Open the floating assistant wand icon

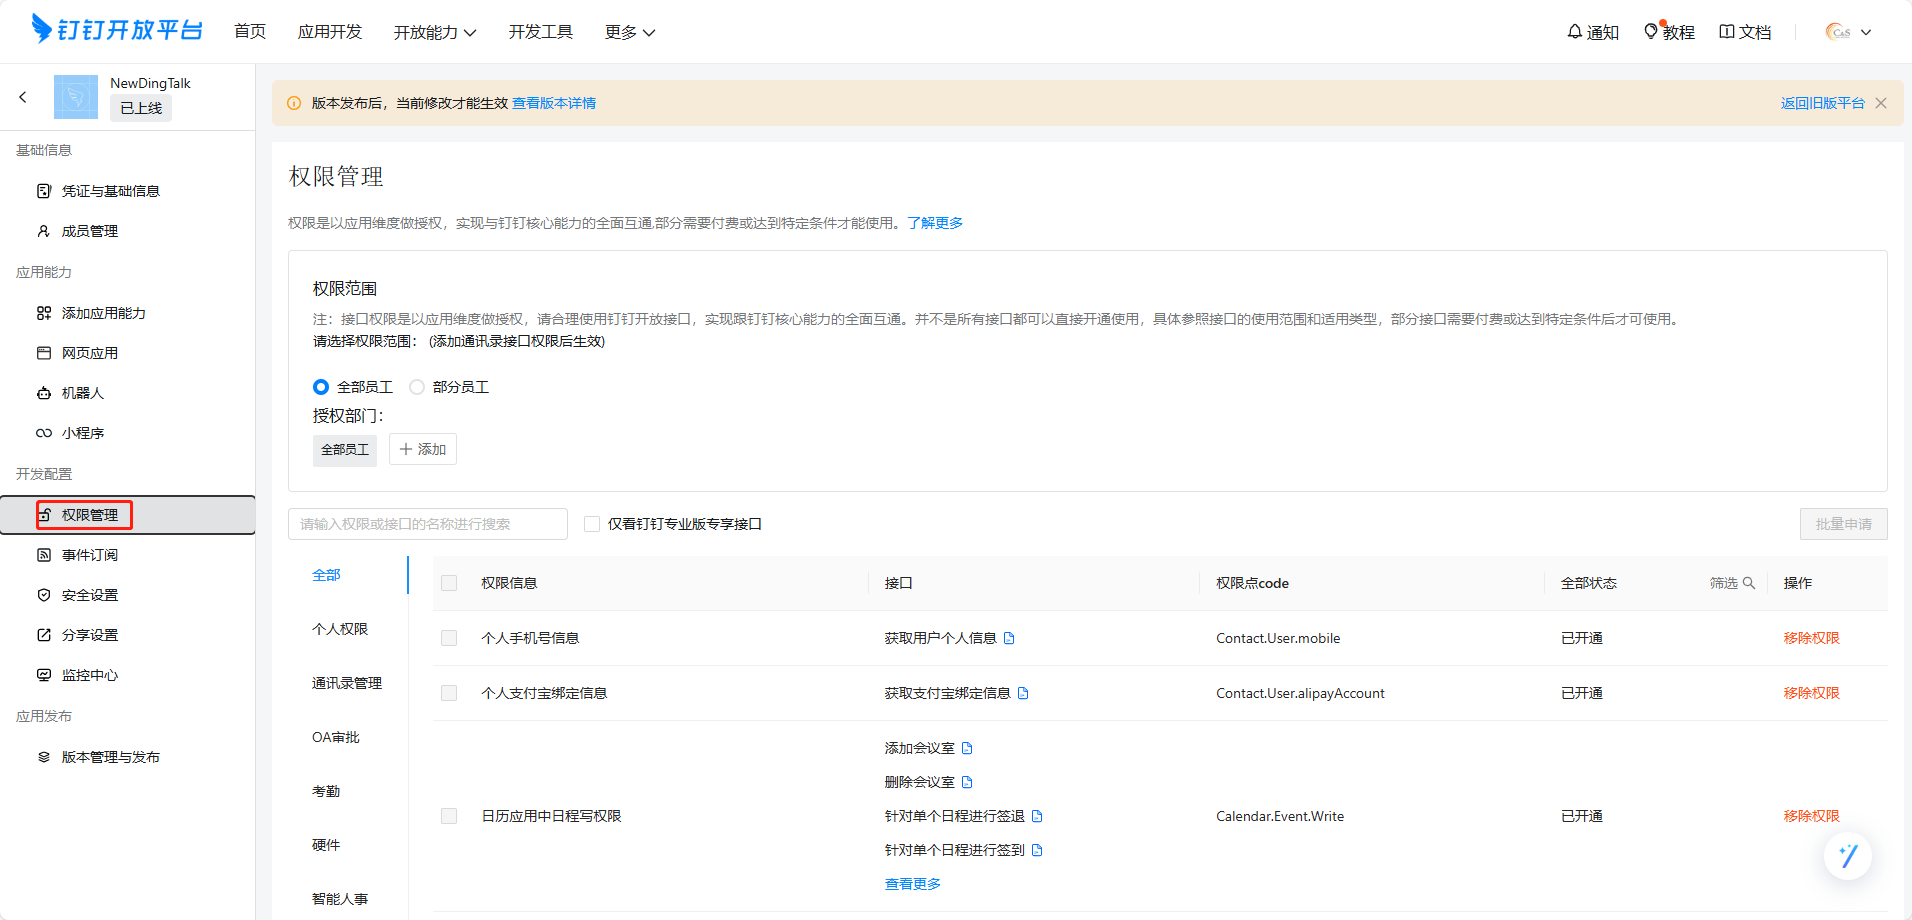coord(1847,856)
